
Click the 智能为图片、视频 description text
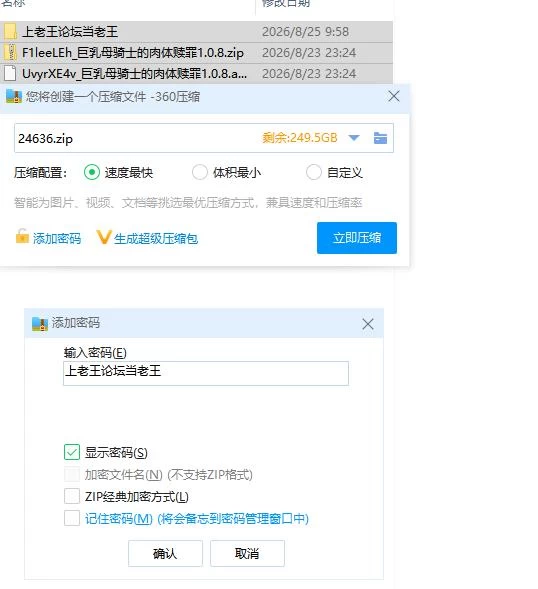[188, 202]
